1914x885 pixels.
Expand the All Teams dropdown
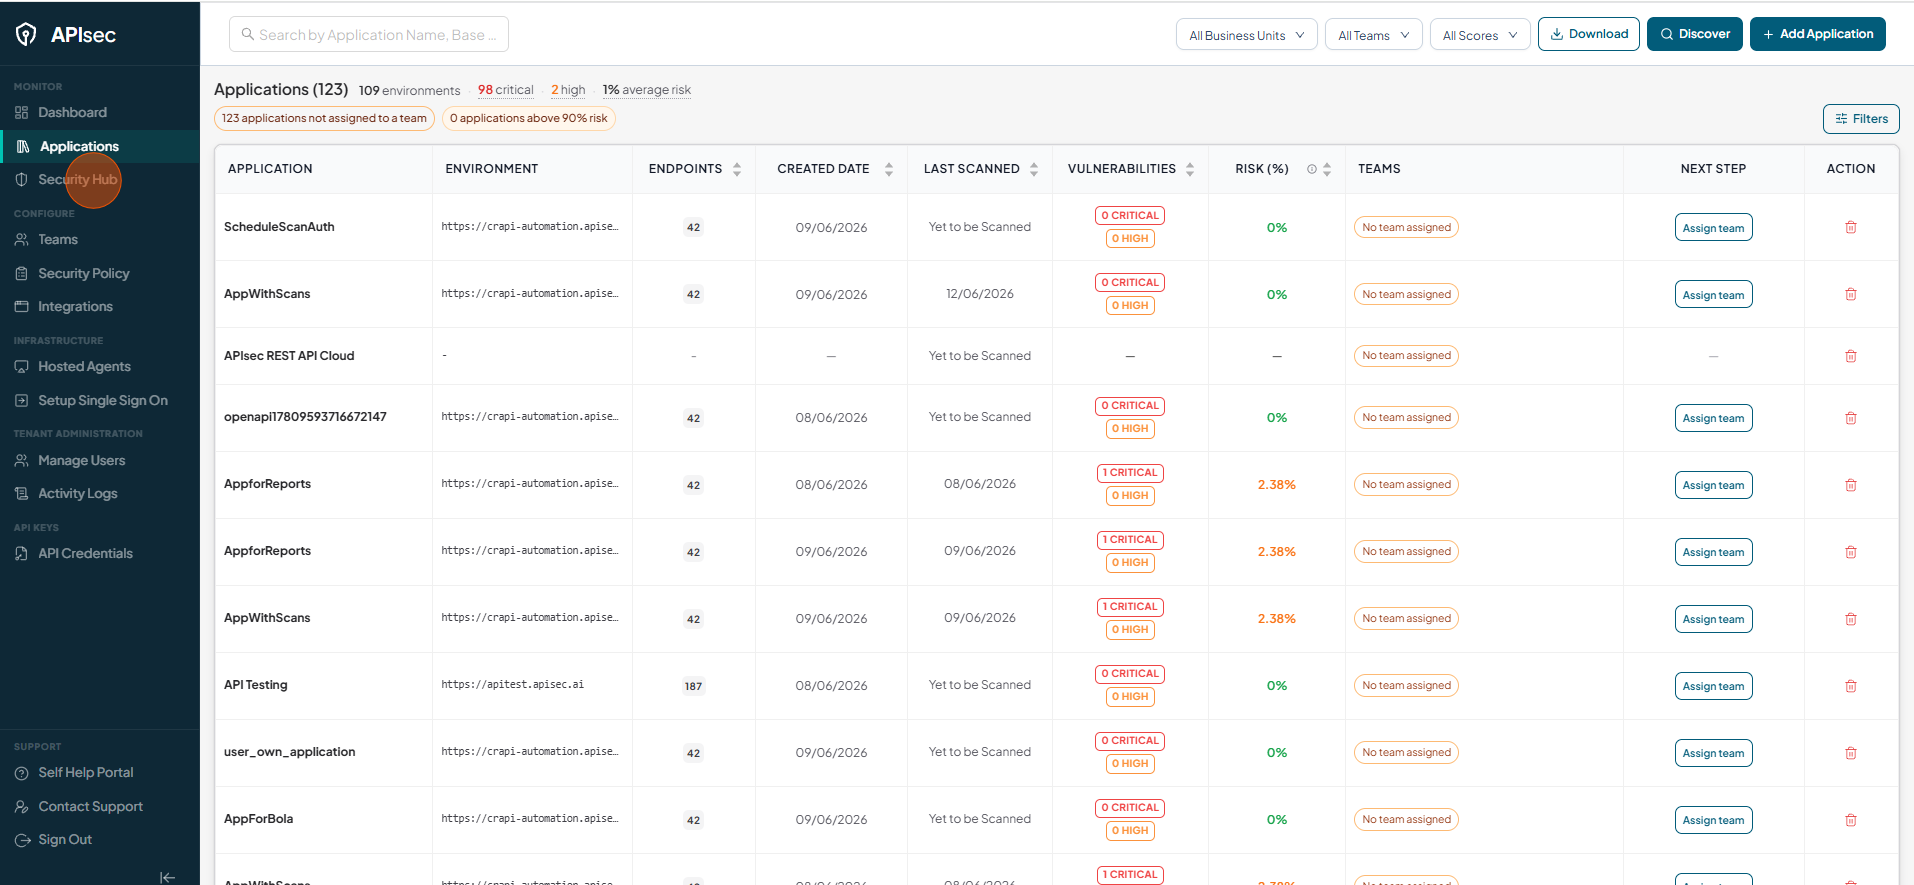click(1373, 35)
